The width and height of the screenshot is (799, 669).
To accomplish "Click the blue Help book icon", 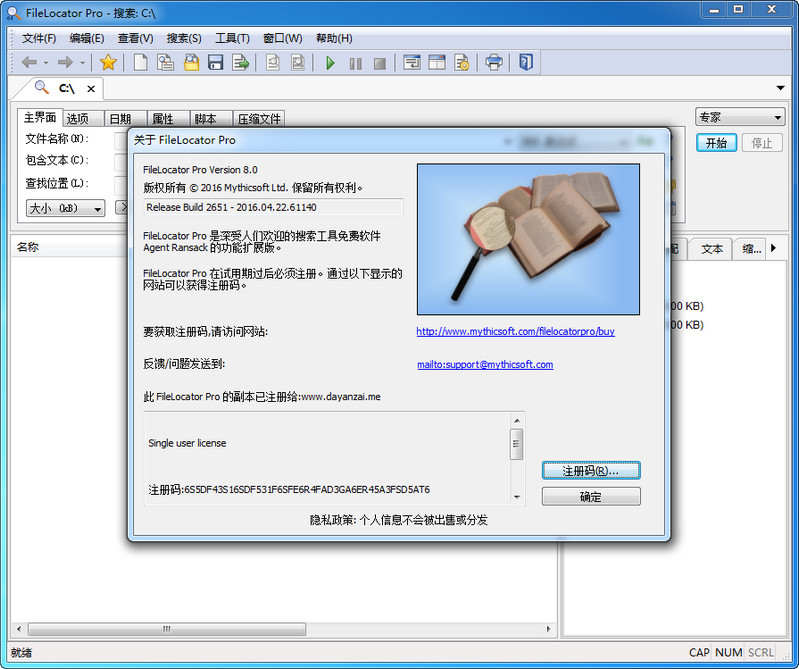I will tap(526, 62).
